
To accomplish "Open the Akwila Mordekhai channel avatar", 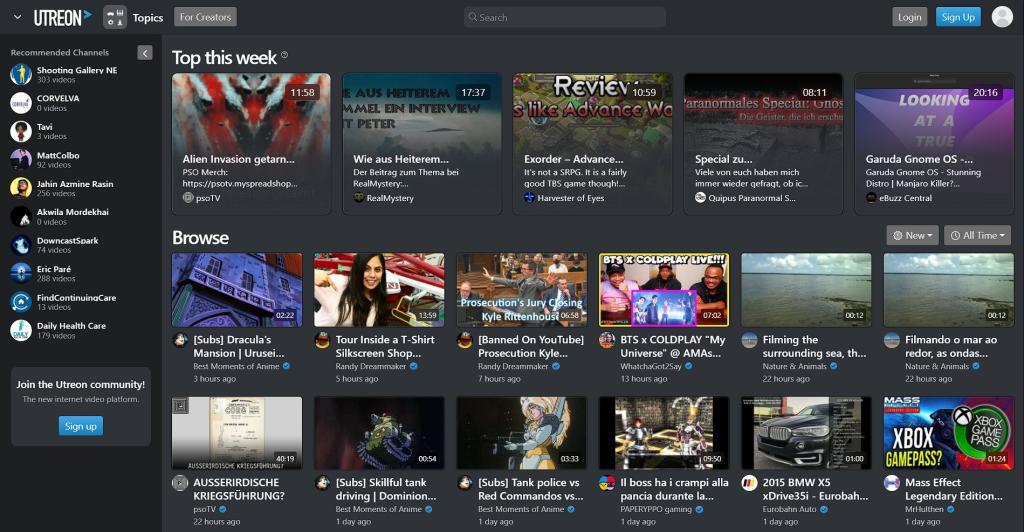I will click(21, 216).
